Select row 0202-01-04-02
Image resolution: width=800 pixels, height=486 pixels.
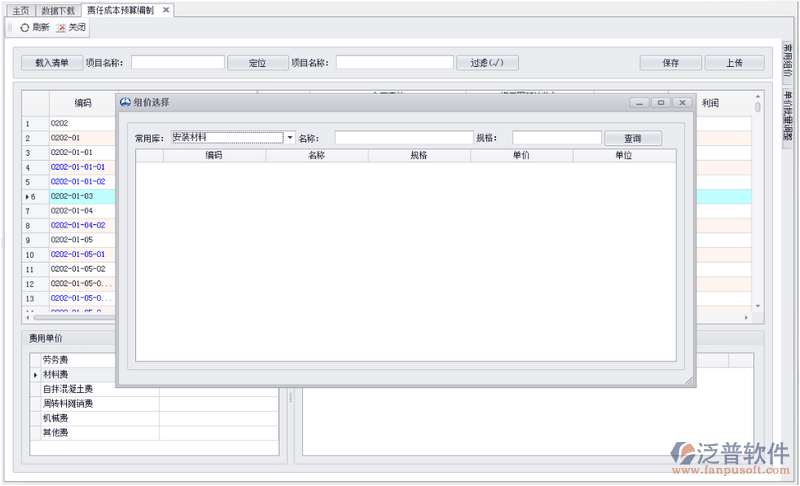click(83, 225)
